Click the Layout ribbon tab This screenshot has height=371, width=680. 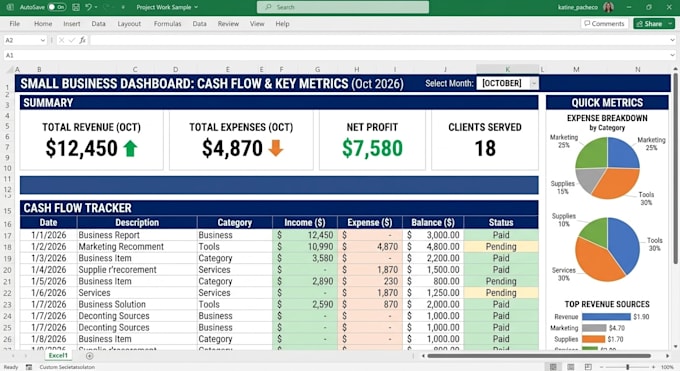[129, 24]
